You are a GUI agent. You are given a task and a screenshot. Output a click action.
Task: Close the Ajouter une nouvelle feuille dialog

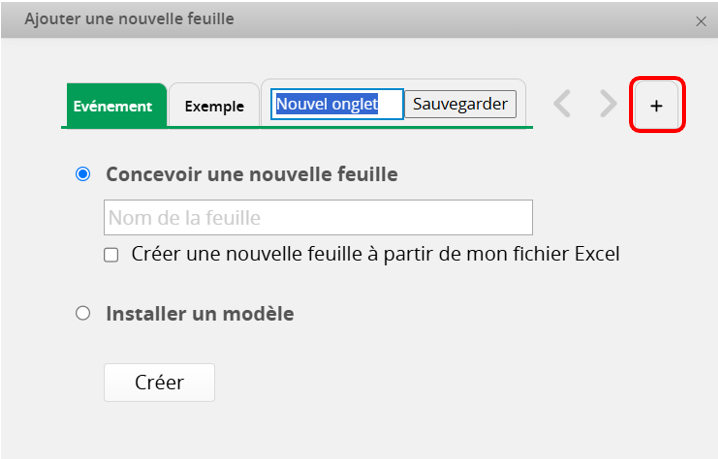(700, 20)
